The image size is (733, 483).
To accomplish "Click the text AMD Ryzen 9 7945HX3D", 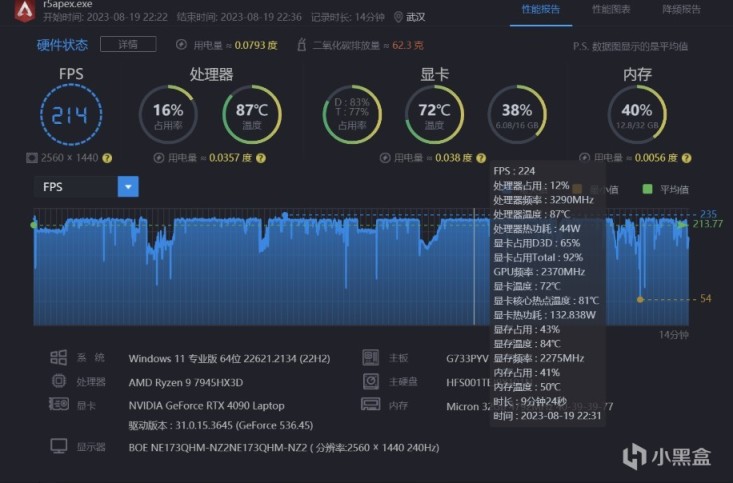I will (186, 382).
